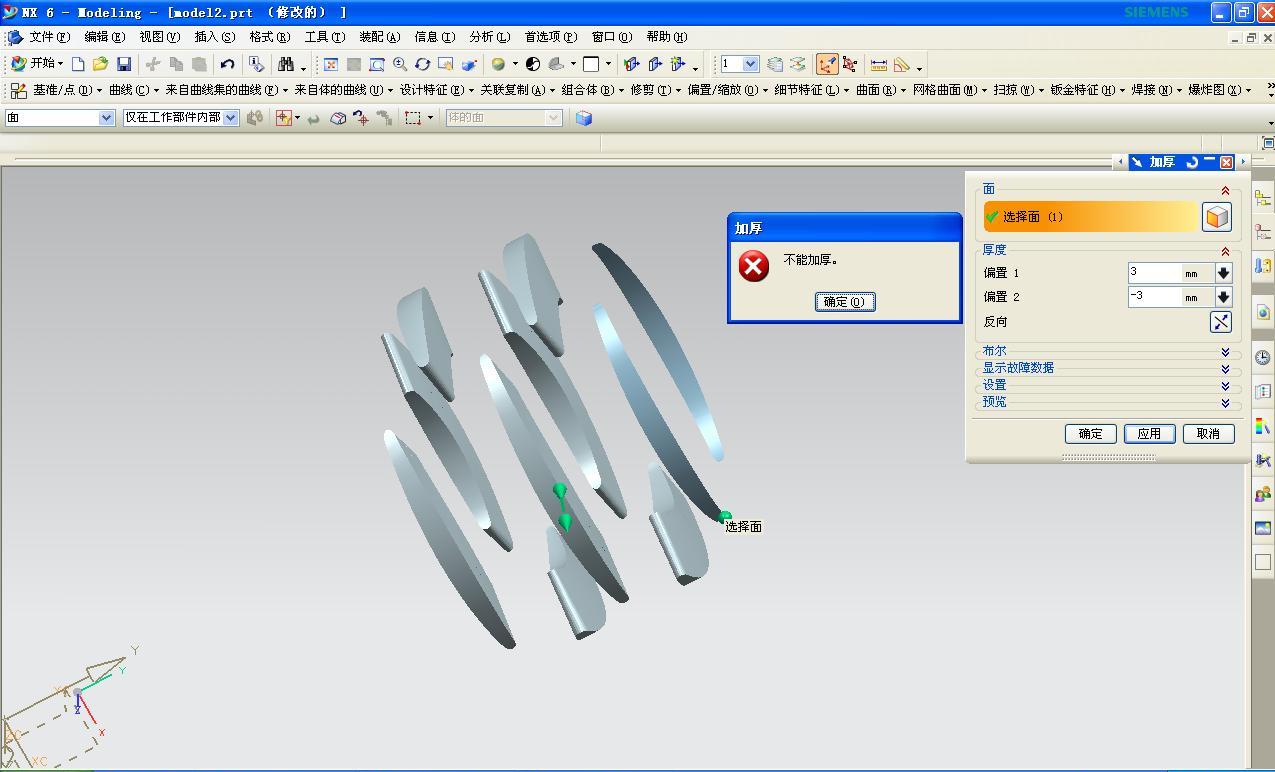Open the 偏置 2 value options arrow
The height and width of the screenshot is (772, 1275).
click(x=1223, y=297)
